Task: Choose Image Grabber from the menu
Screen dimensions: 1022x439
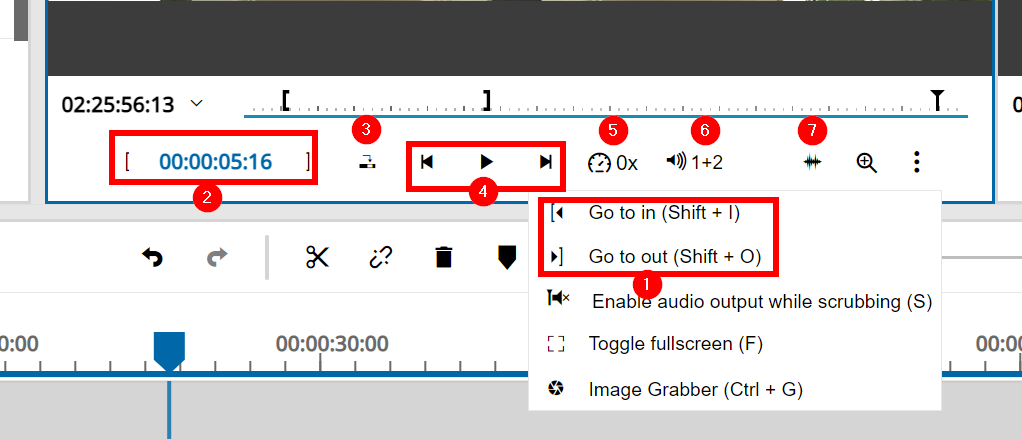Action: click(x=695, y=389)
